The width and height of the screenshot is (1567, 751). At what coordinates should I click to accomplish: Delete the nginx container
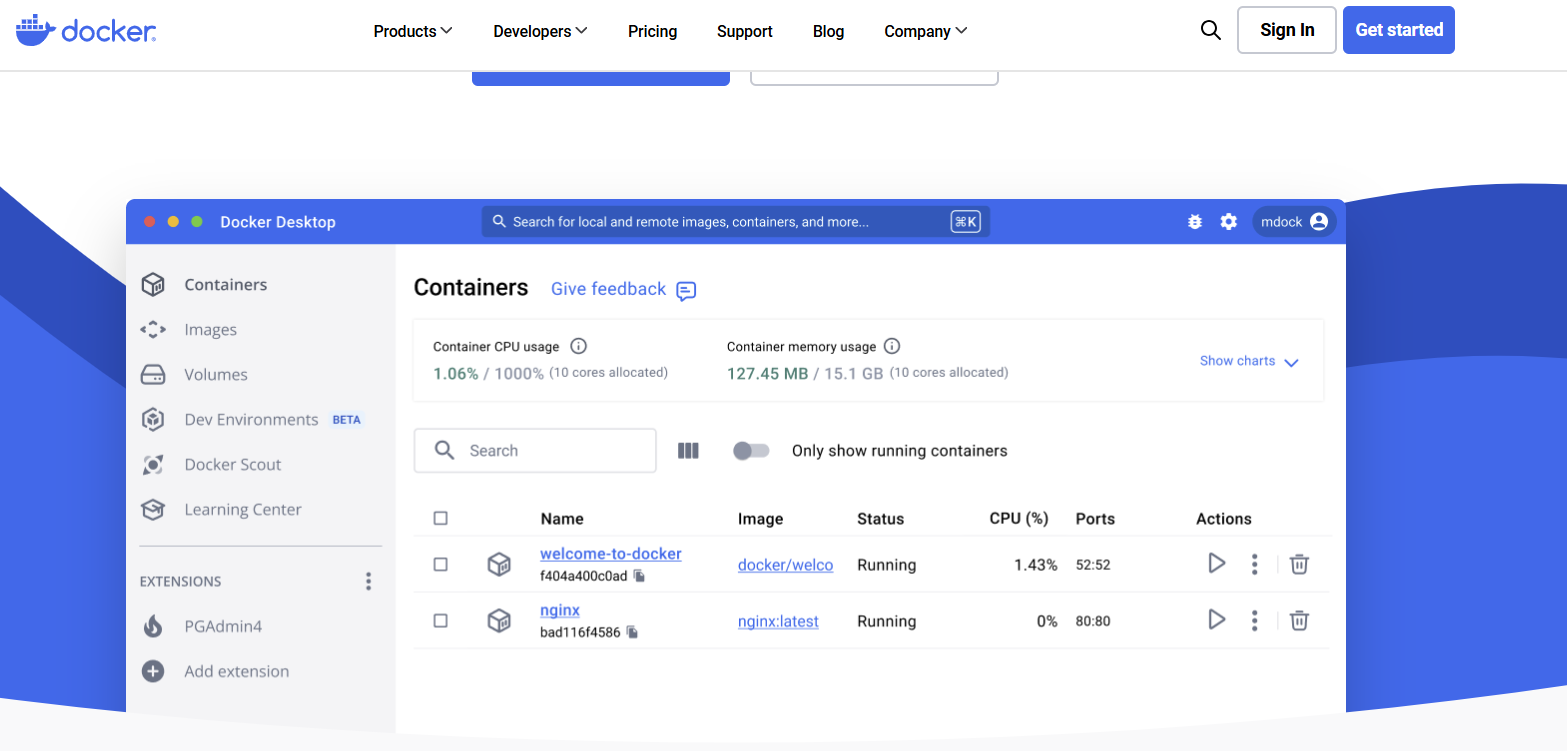pyautogui.click(x=1299, y=620)
